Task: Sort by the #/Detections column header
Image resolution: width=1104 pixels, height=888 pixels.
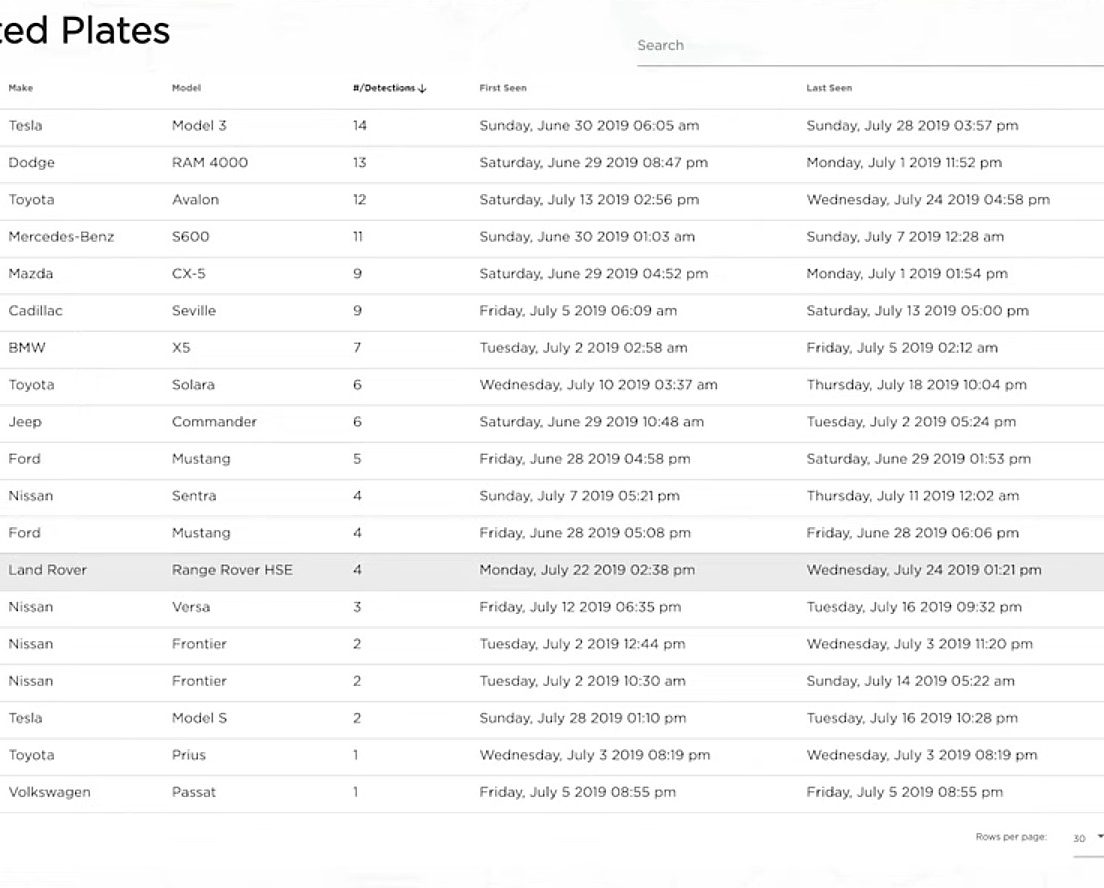Action: [x=389, y=88]
